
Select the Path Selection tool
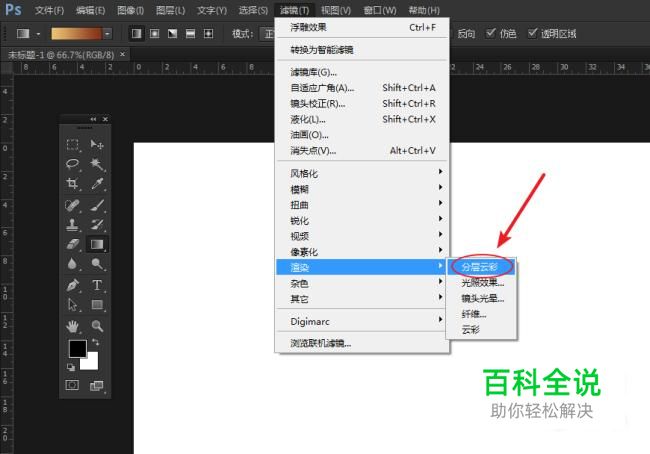pos(73,305)
